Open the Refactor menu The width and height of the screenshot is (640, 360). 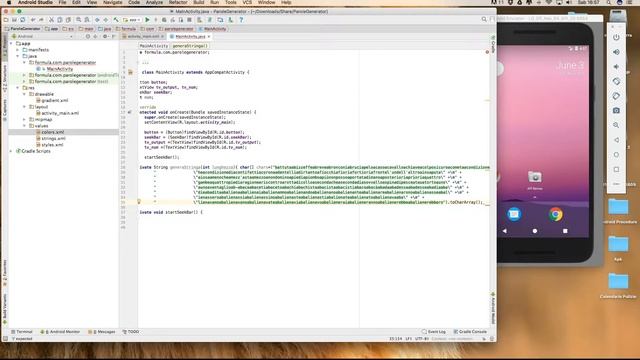click(x=178, y=2)
